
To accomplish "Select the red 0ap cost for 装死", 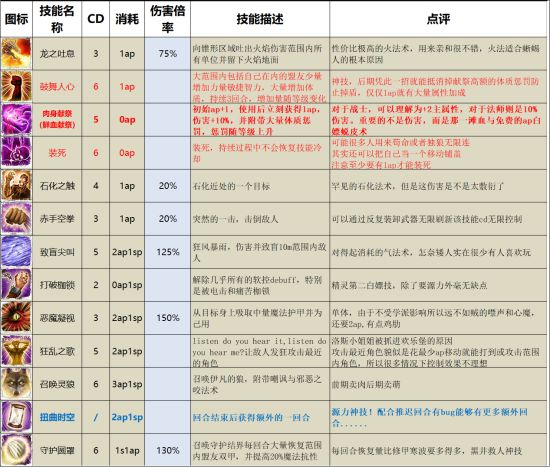I will tap(127, 153).
